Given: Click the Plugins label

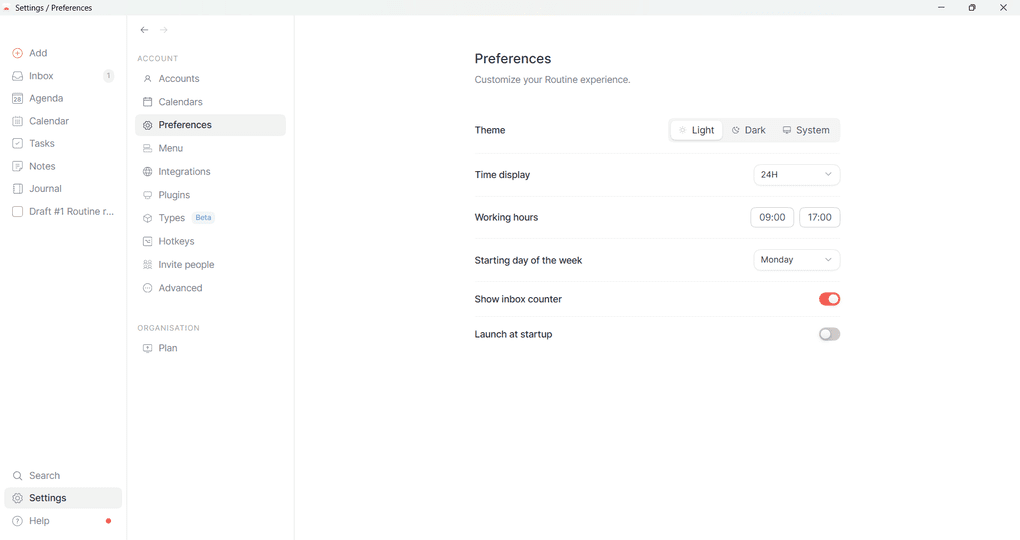Looking at the screenshot, I should point(174,195).
